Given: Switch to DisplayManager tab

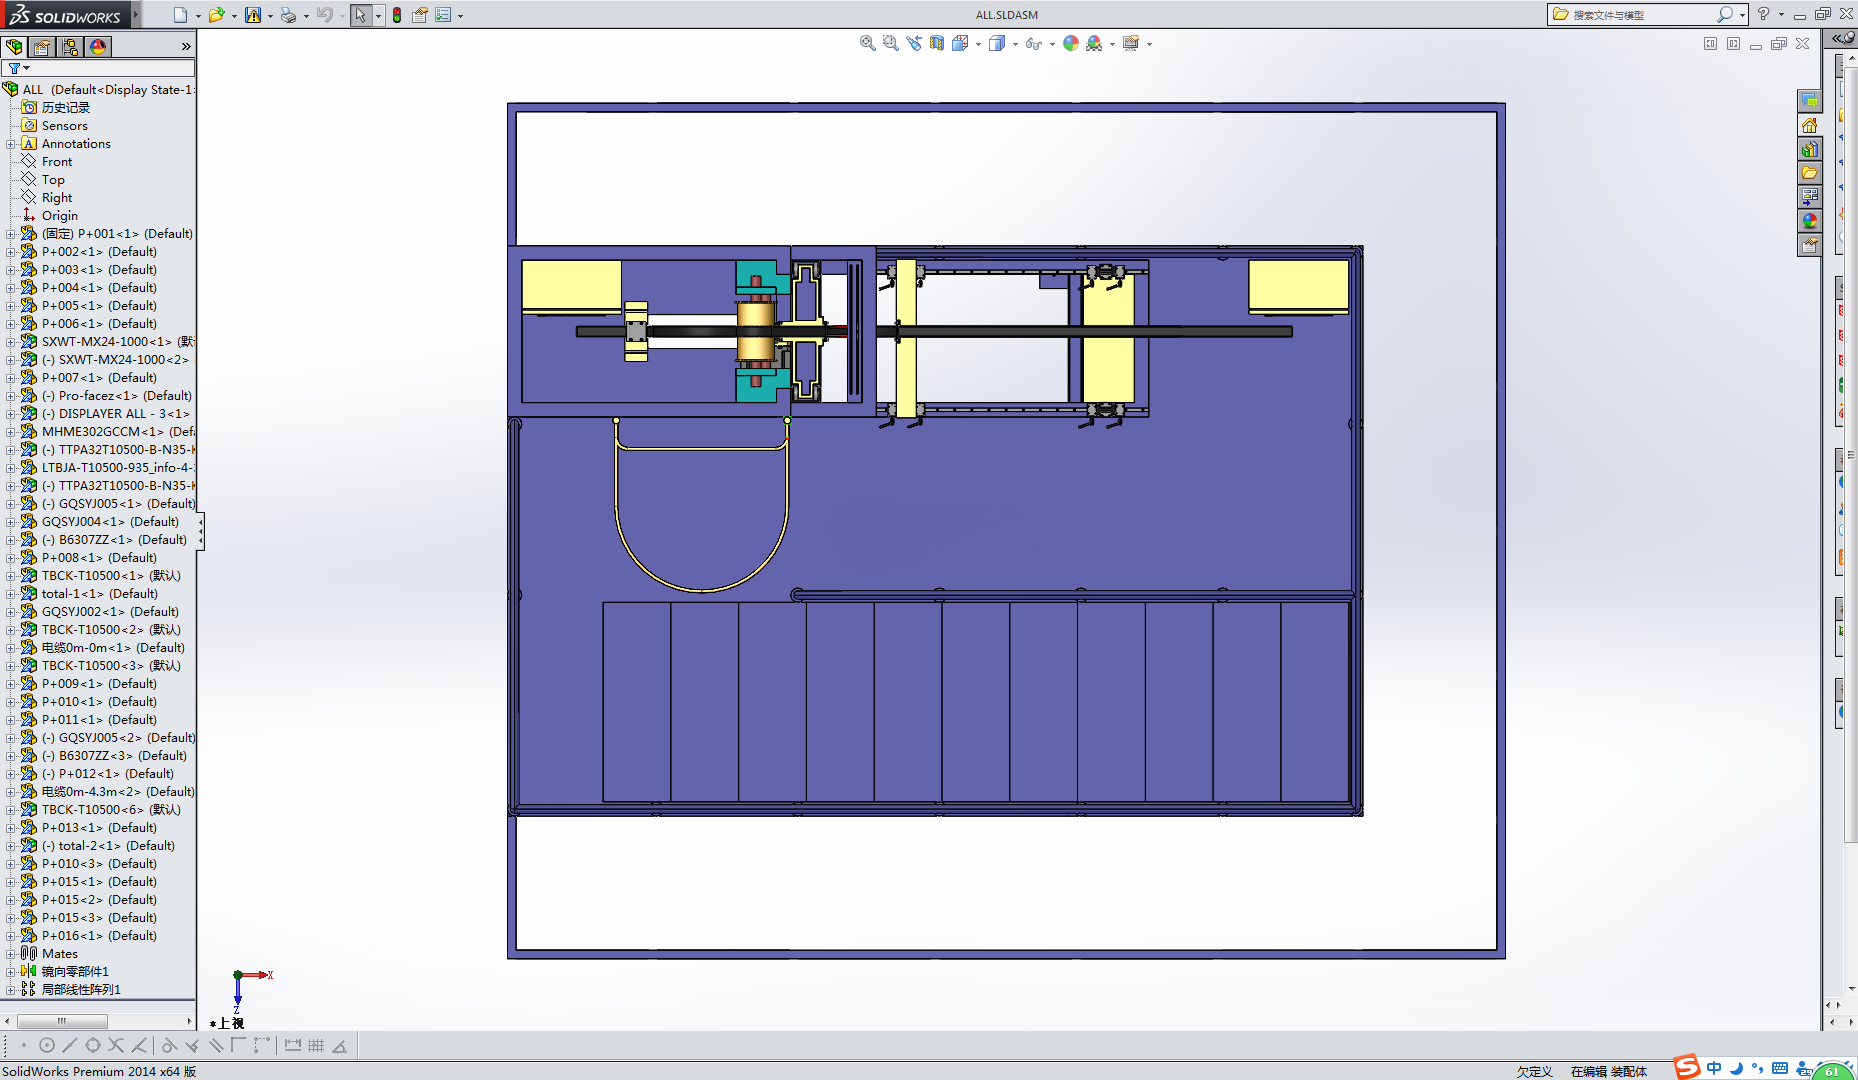Looking at the screenshot, I should pyautogui.click(x=98, y=47).
